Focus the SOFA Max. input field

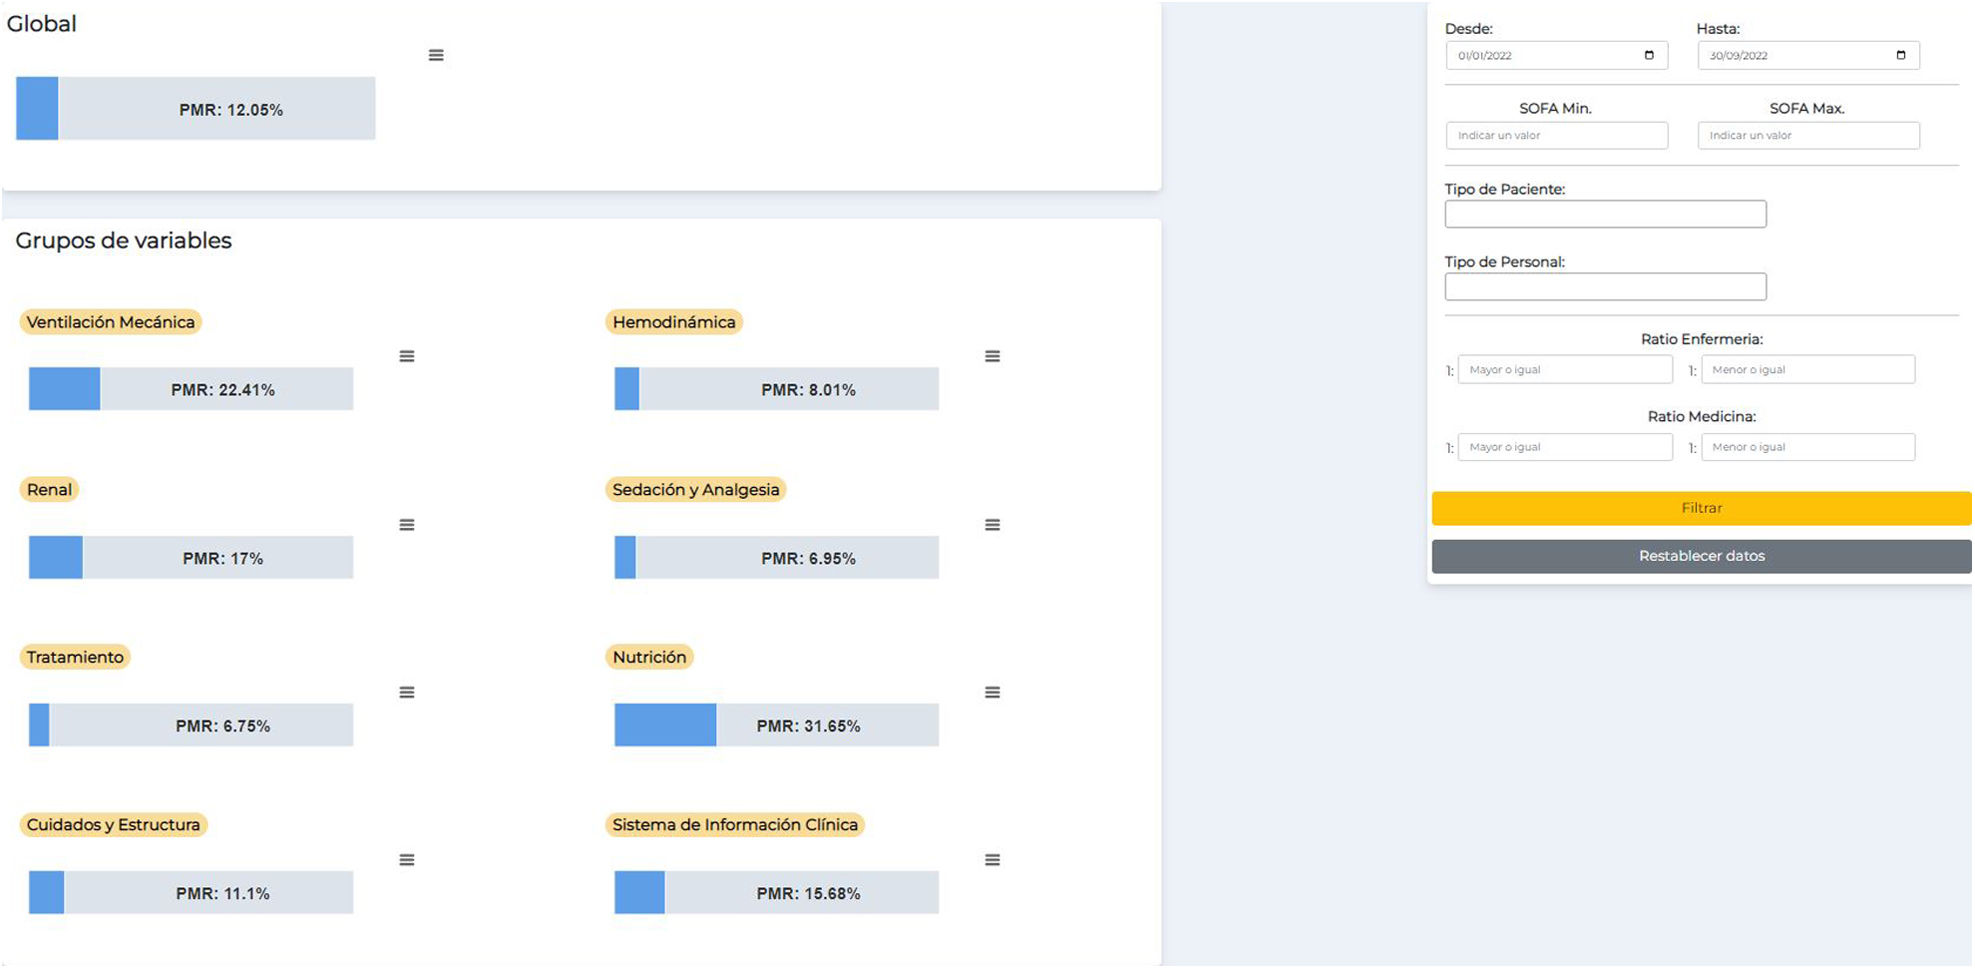[1808, 135]
